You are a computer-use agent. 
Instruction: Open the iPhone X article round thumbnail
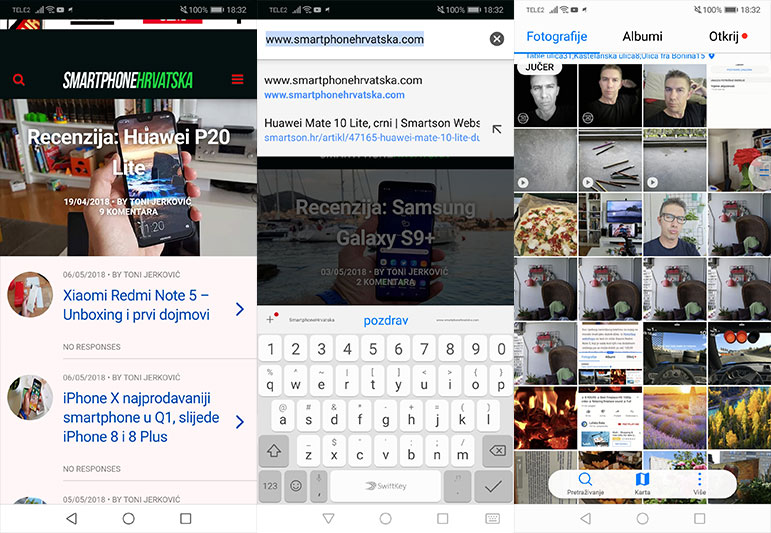[x=30, y=397]
